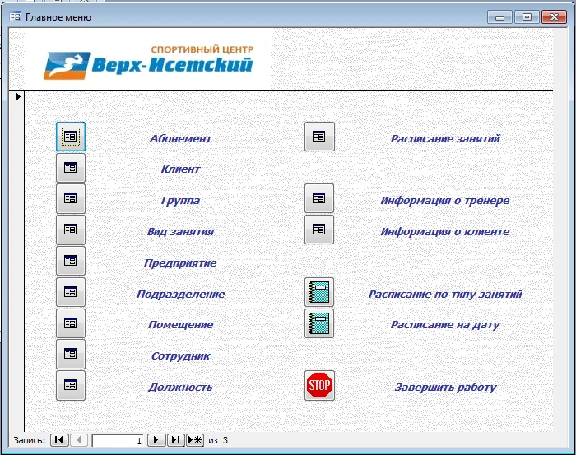
Task: Create new record navigation button
Action: pyautogui.click(x=195, y=440)
